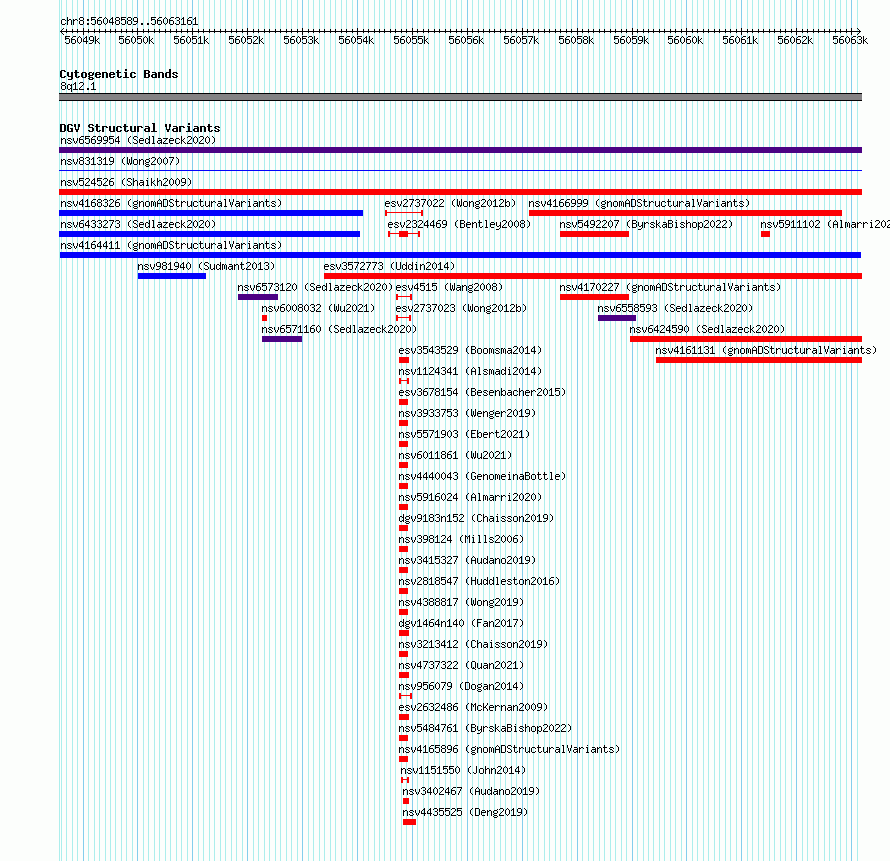Click the Cytogenetic Bands track title
The width and height of the screenshot is (890, 861).
(x=119, y=74)
